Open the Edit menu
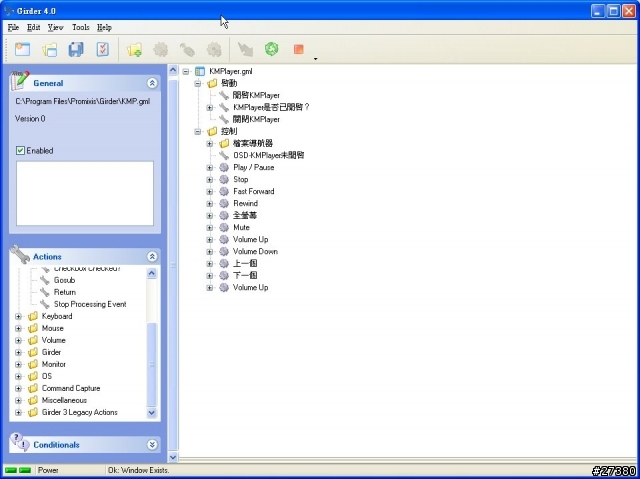 pos(33,27)
